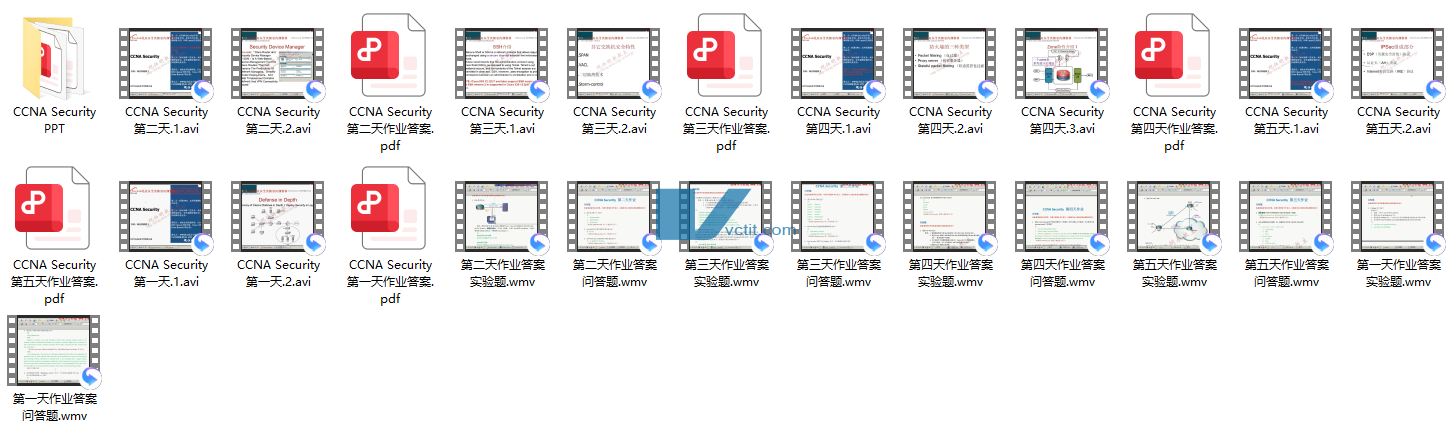Select CCNA Security 第四天.2.avi video icon
This screenshot has width=1454, height=428.
[x=951, y=63]
